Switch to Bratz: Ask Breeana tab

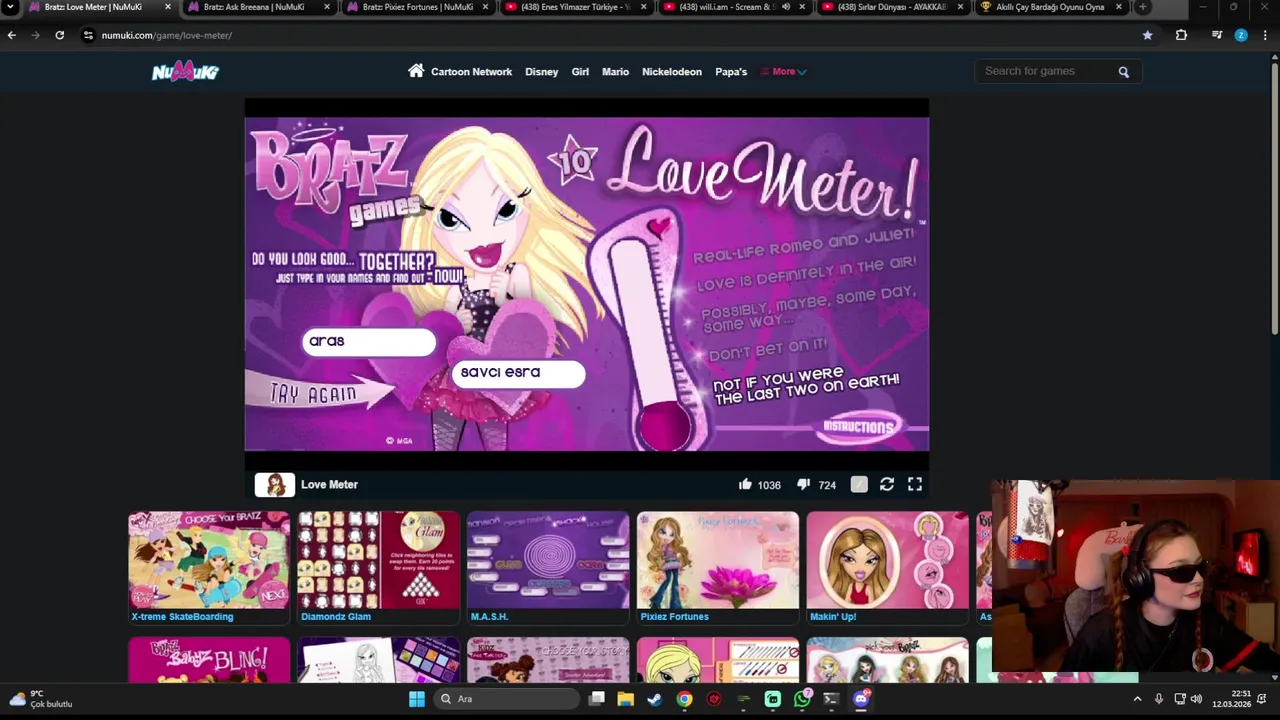pyautogui.click(x=257, y=7)
